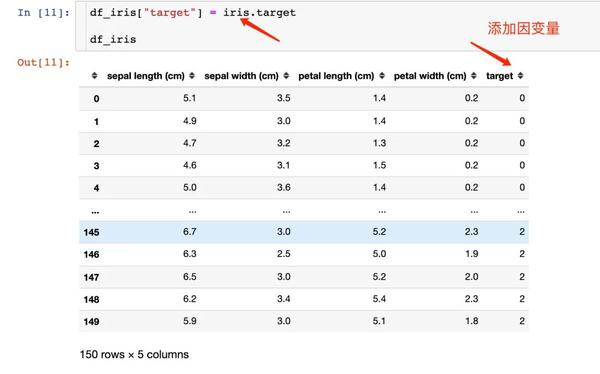
Task: Place cursor on the df_iris code line
Action: coord(113,39)
